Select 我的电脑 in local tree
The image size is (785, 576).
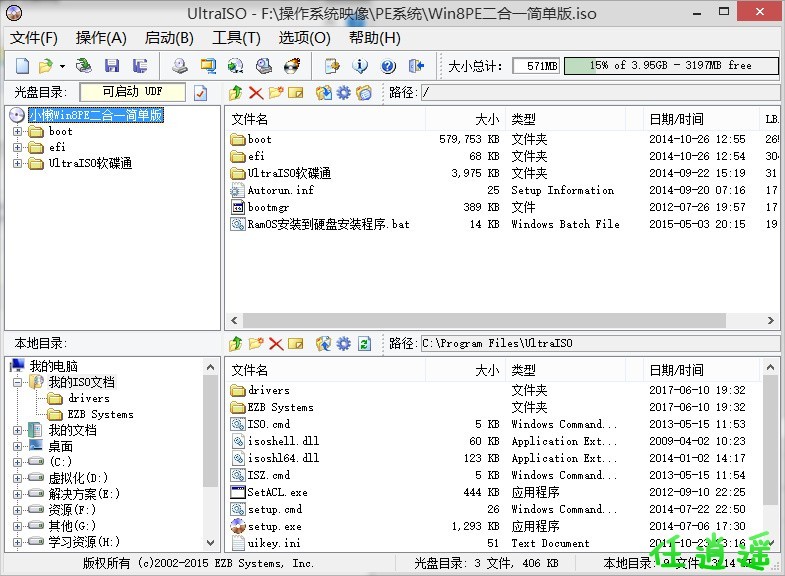click(53, 366)
